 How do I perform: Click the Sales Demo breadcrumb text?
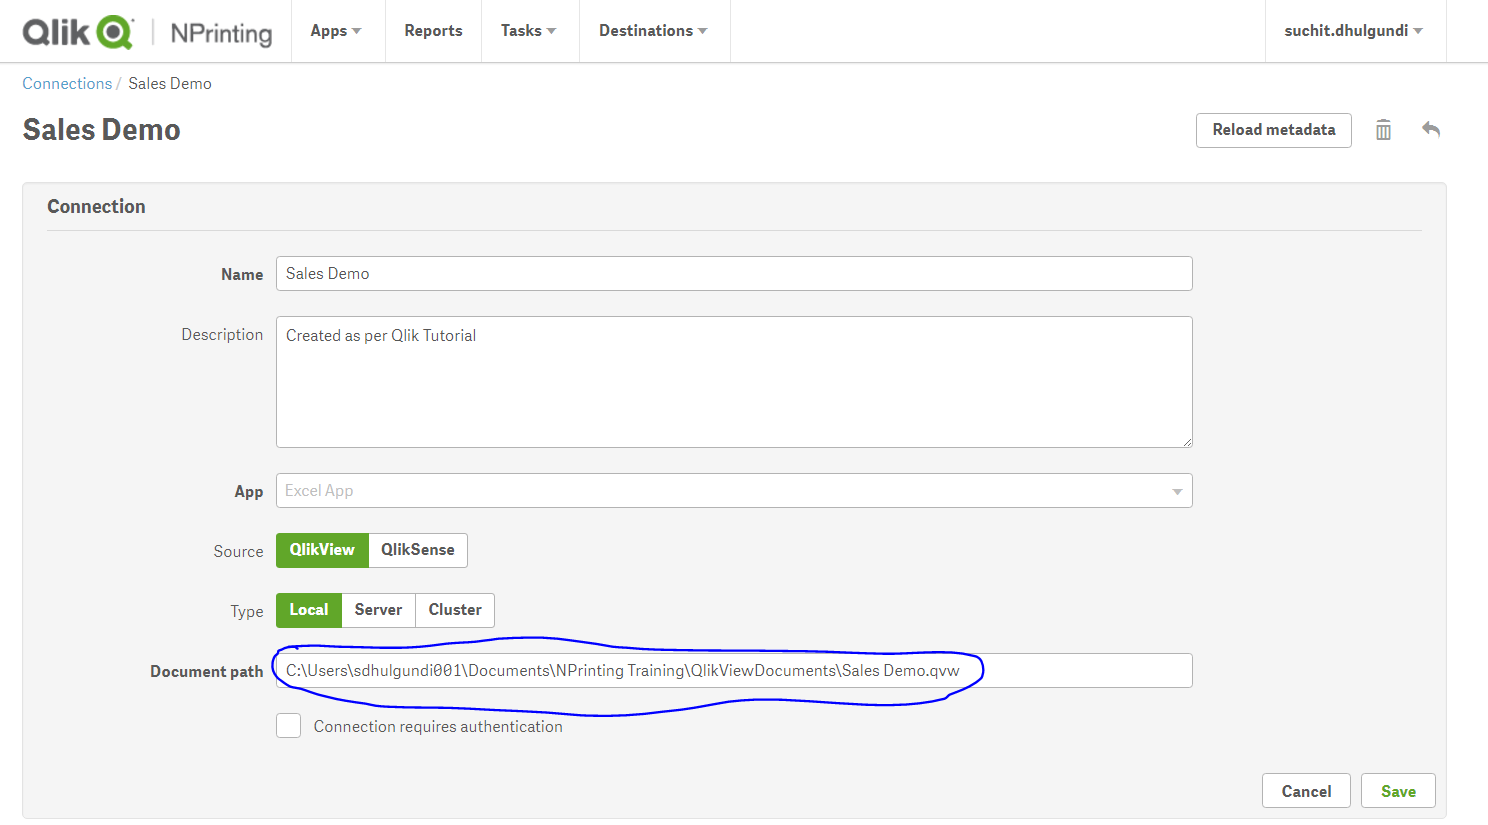pos(170,84)
